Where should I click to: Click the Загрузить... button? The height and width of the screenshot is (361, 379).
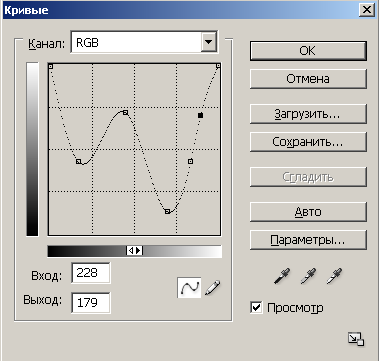click(x=308, y=114)
